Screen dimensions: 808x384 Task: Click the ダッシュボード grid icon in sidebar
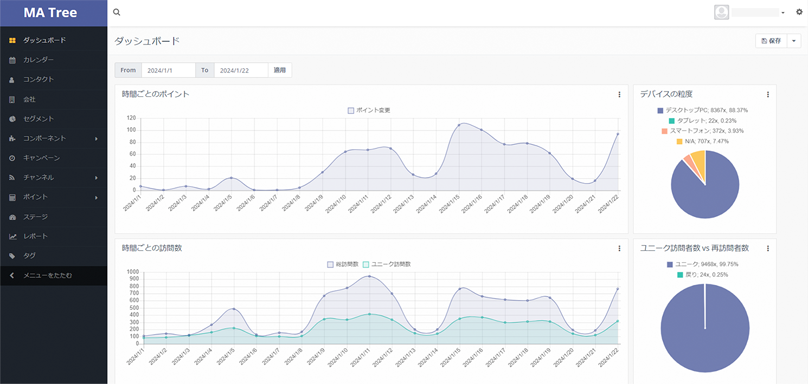(12, 40)
